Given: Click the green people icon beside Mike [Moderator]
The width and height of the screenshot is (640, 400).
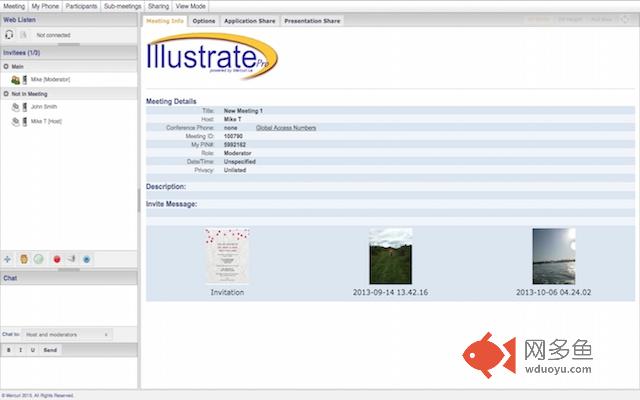Looking at the screenshot, I should tap(16, 80).
